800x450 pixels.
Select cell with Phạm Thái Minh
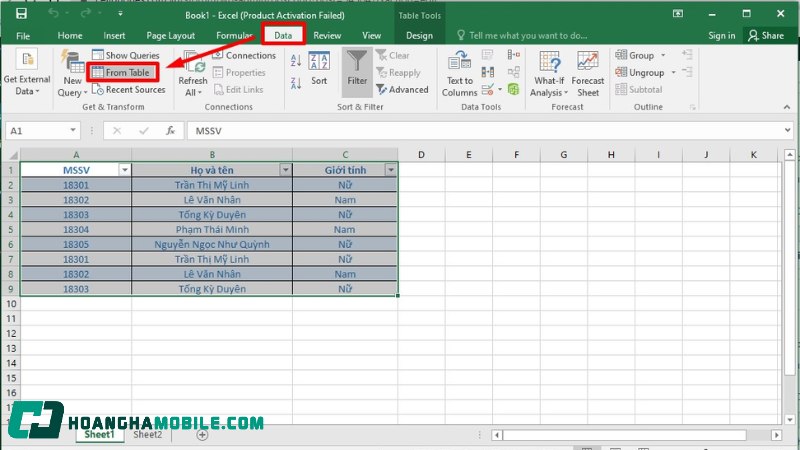tap(212, 230)
